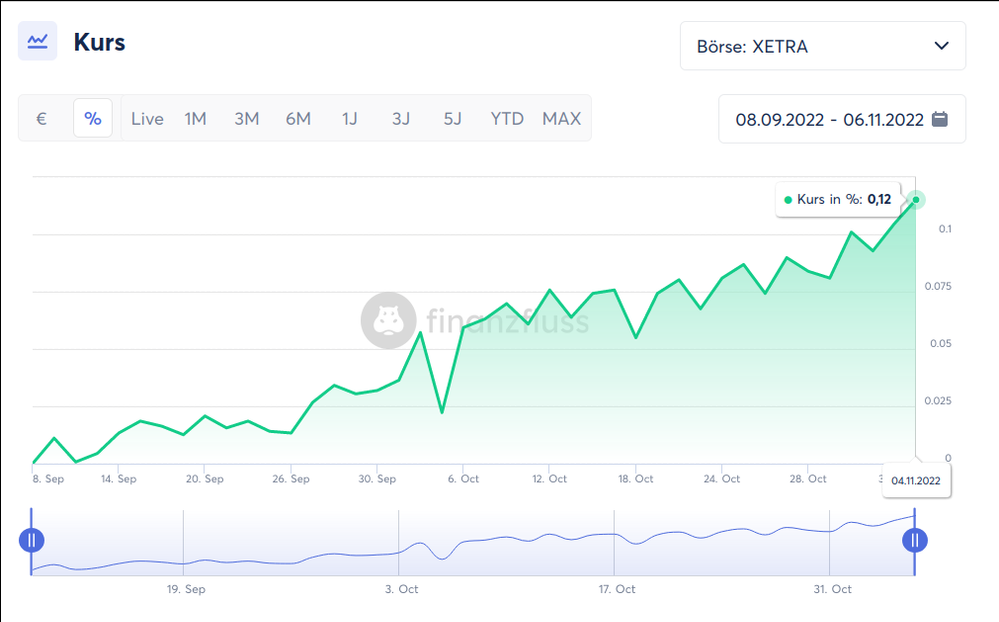Switch chart to Euro display
Image resolution: width=999 pixels, height=622 pixels.
(x=41, y=118)
